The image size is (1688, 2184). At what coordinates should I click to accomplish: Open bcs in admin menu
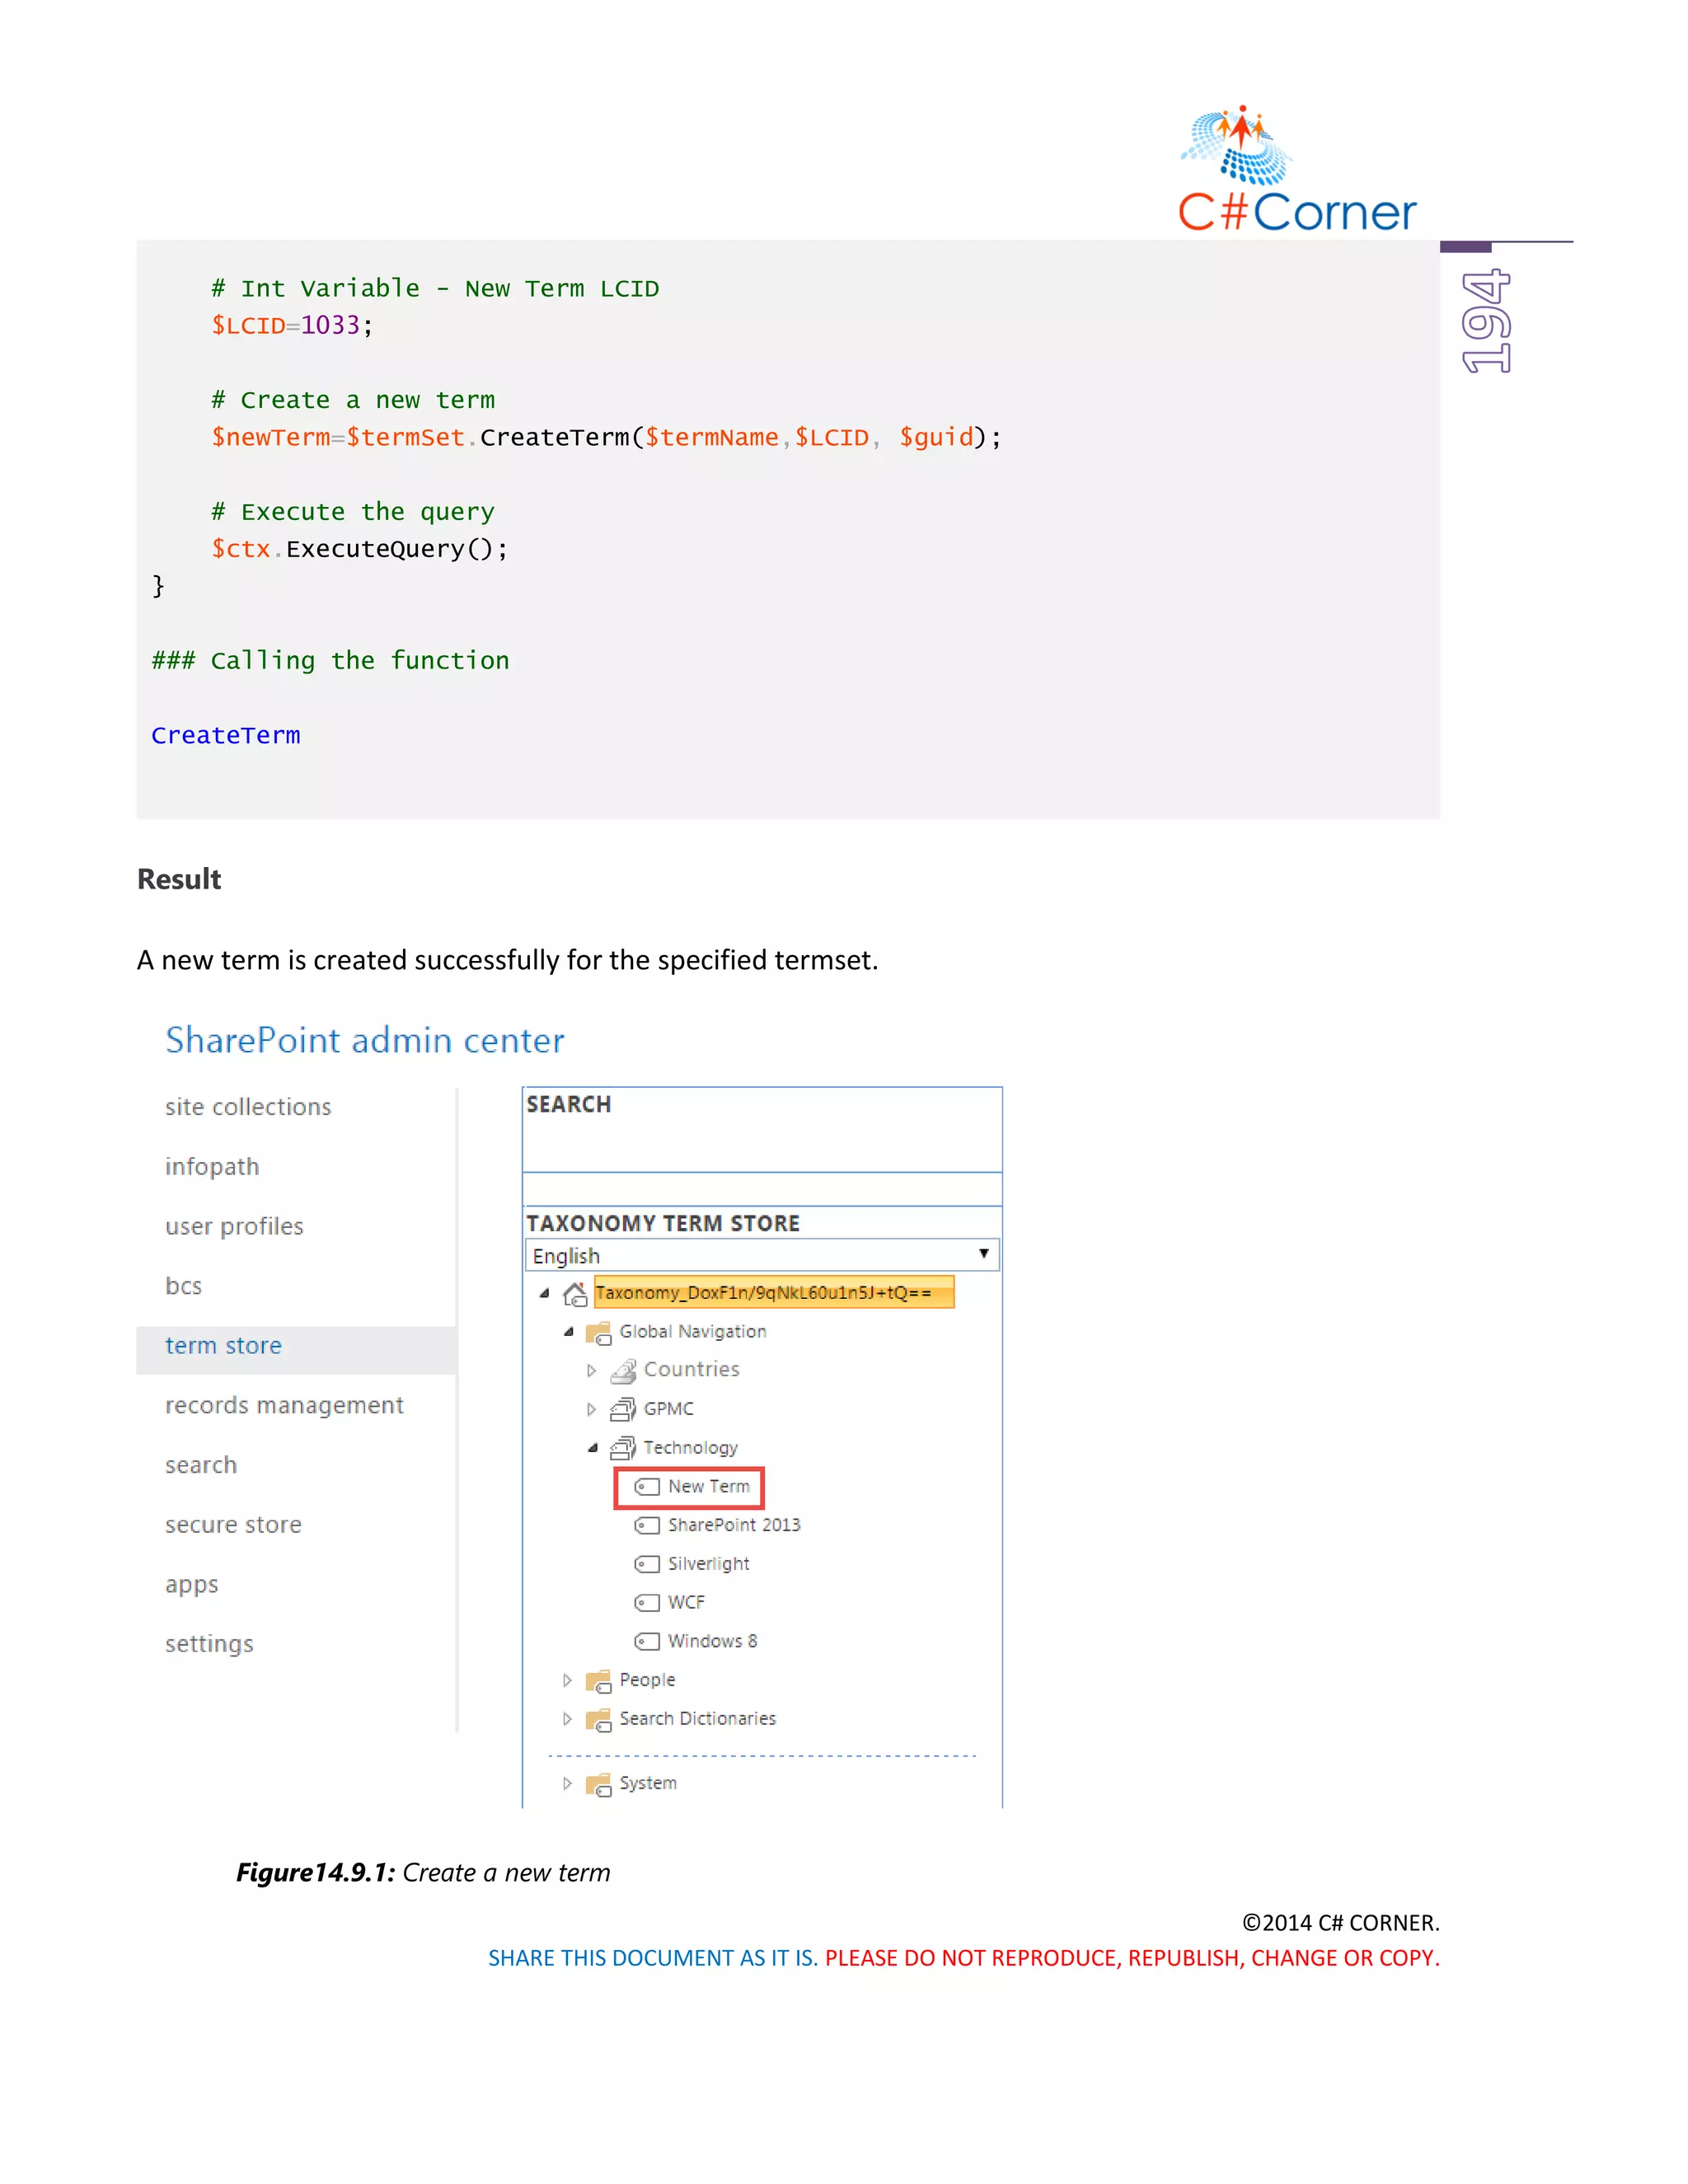click(x=183, y=1286)
